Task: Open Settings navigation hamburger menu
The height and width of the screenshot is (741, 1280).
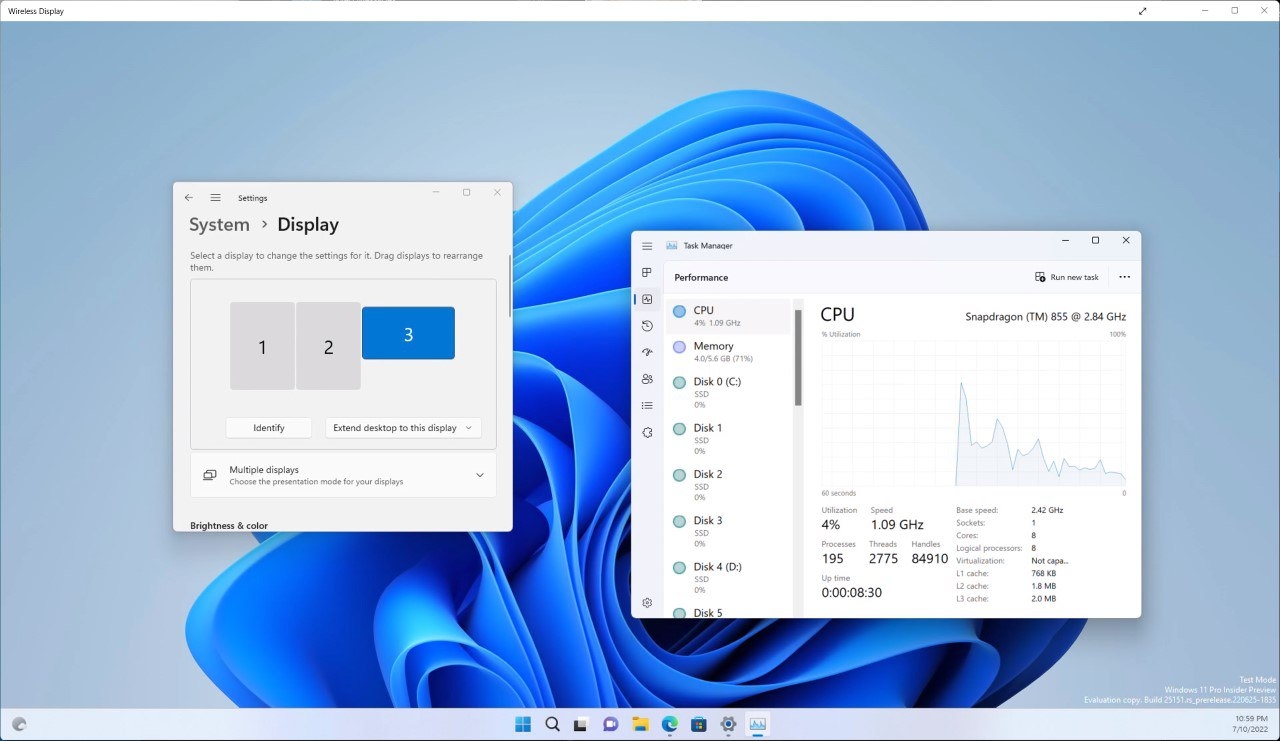Action: (215, 198)
